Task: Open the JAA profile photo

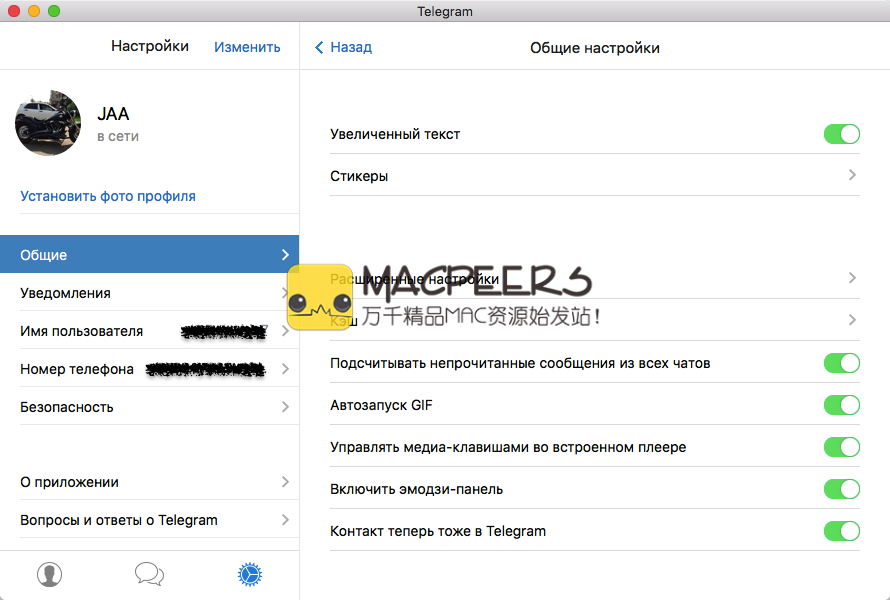Action: (x=48, y=123)
